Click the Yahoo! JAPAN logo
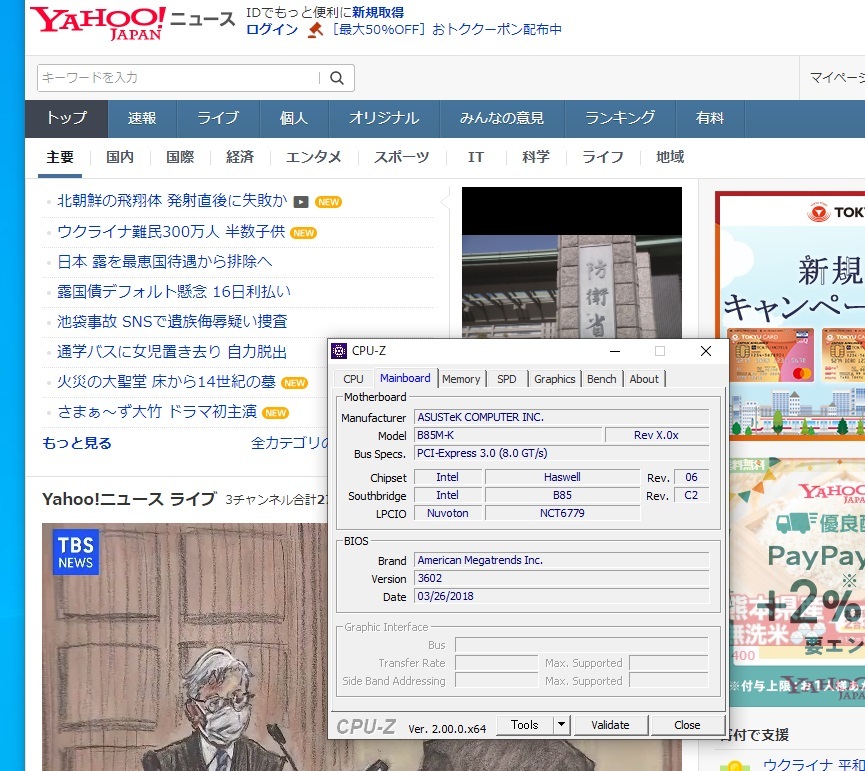Screen dimensions: 865x771 coord(97,23)
